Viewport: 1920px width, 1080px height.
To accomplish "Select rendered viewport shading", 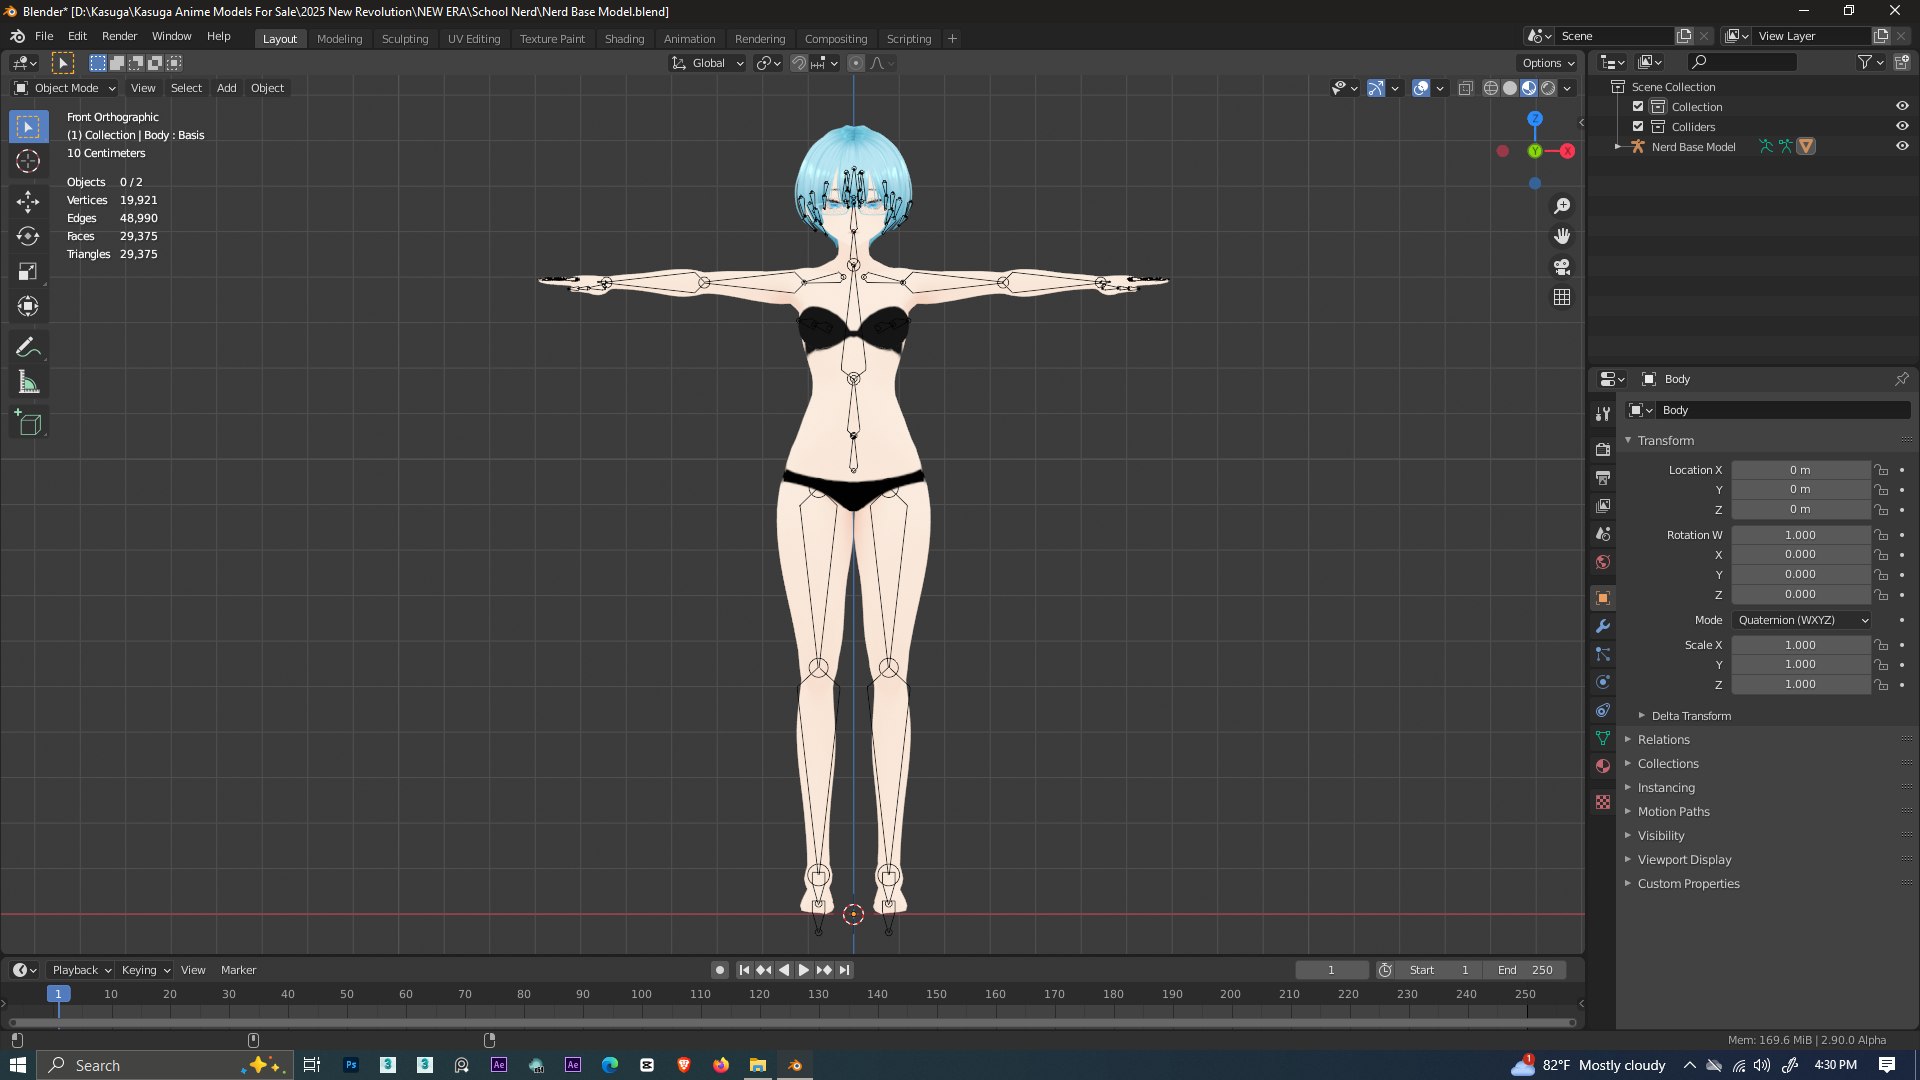I will [1548, 88].
